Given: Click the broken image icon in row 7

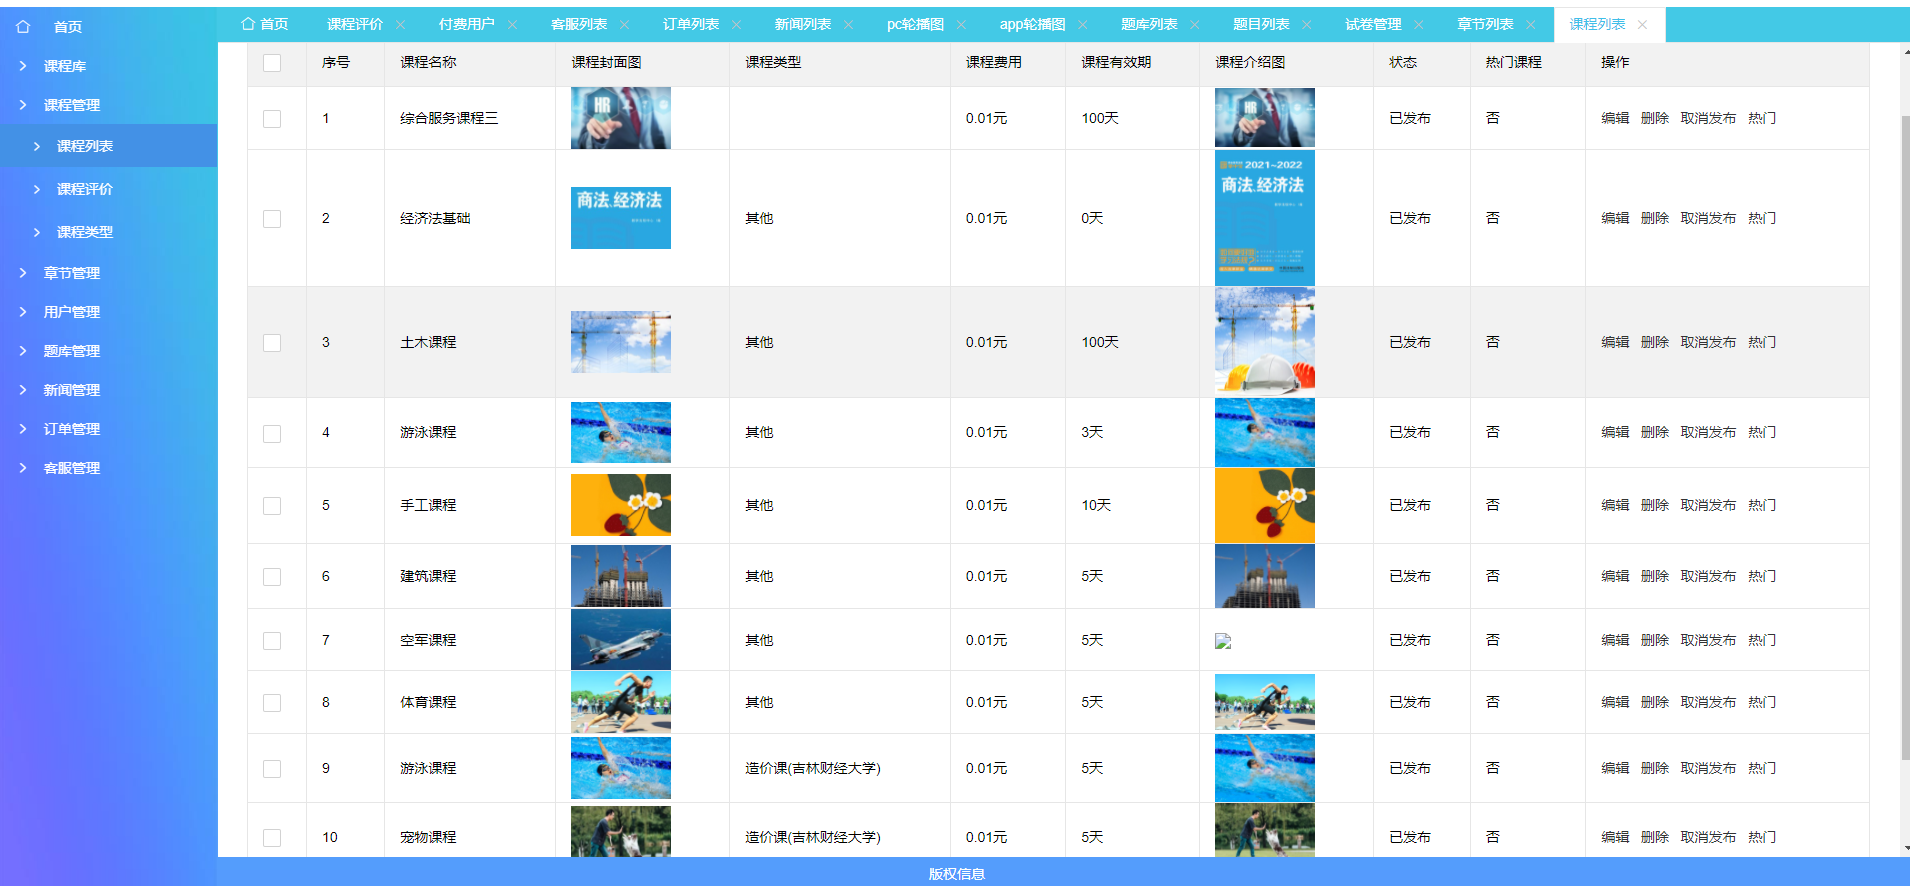Looking at the screenshot, I should coord(1222,641).
